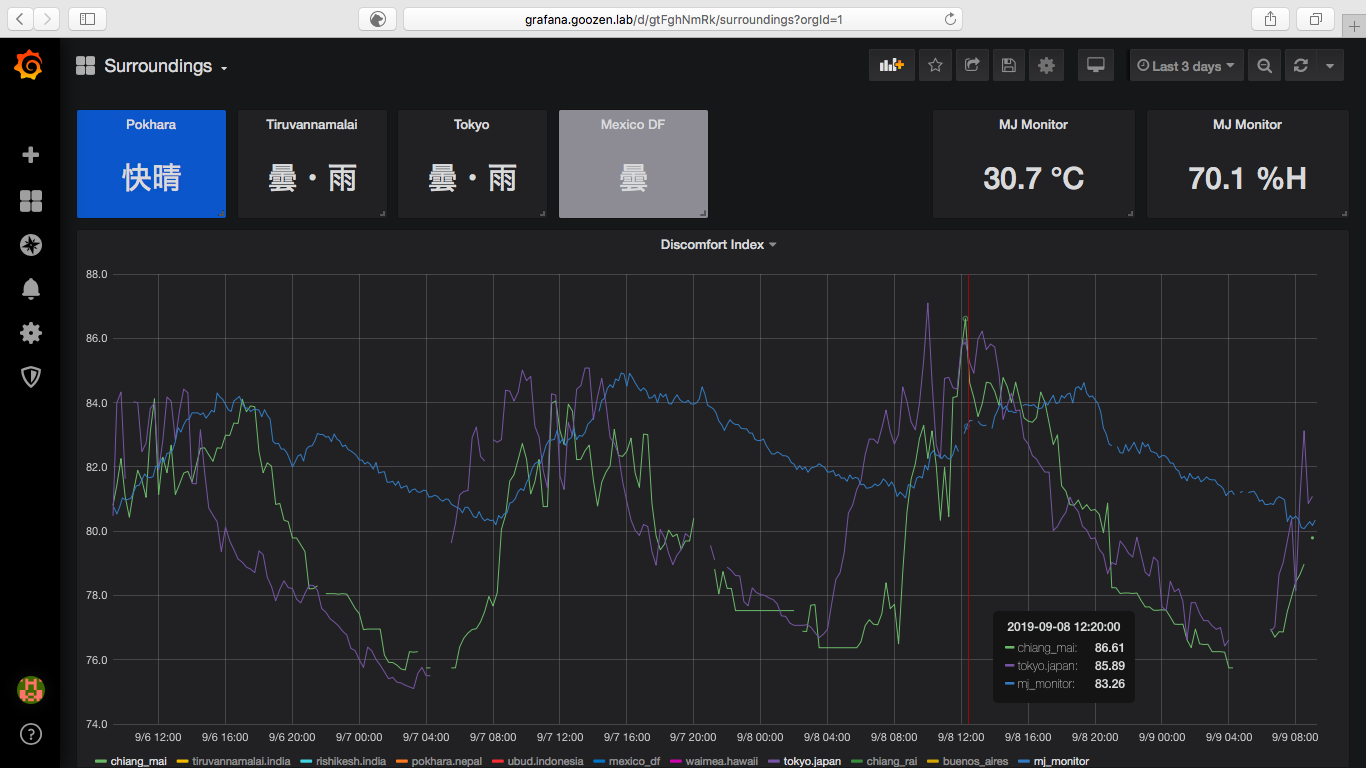Image resolution: width=1366 pixels, height=768 pixels.
Task: Open new browser tab plus
Action: point(1355,24)
